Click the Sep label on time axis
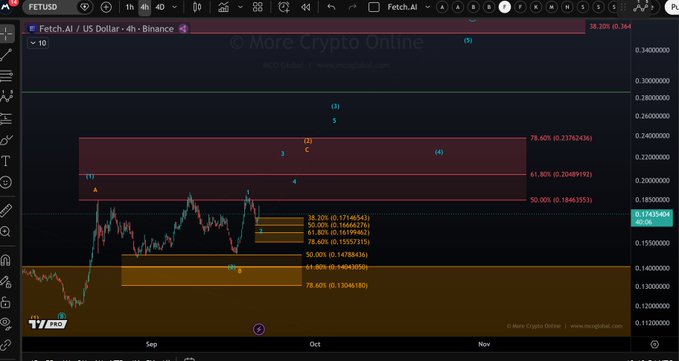Viewport: 679px width, 361px height. [152, 344]
